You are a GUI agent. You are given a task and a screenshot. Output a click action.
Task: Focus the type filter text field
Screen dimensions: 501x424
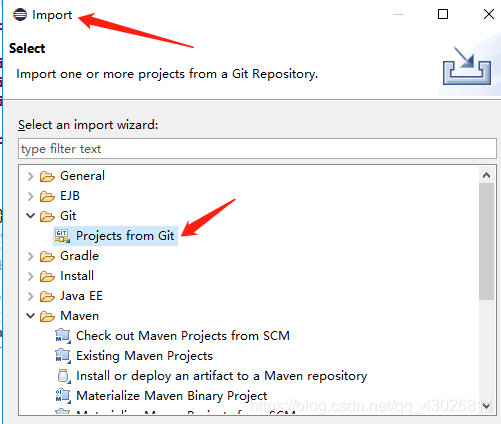coord(257,149)
